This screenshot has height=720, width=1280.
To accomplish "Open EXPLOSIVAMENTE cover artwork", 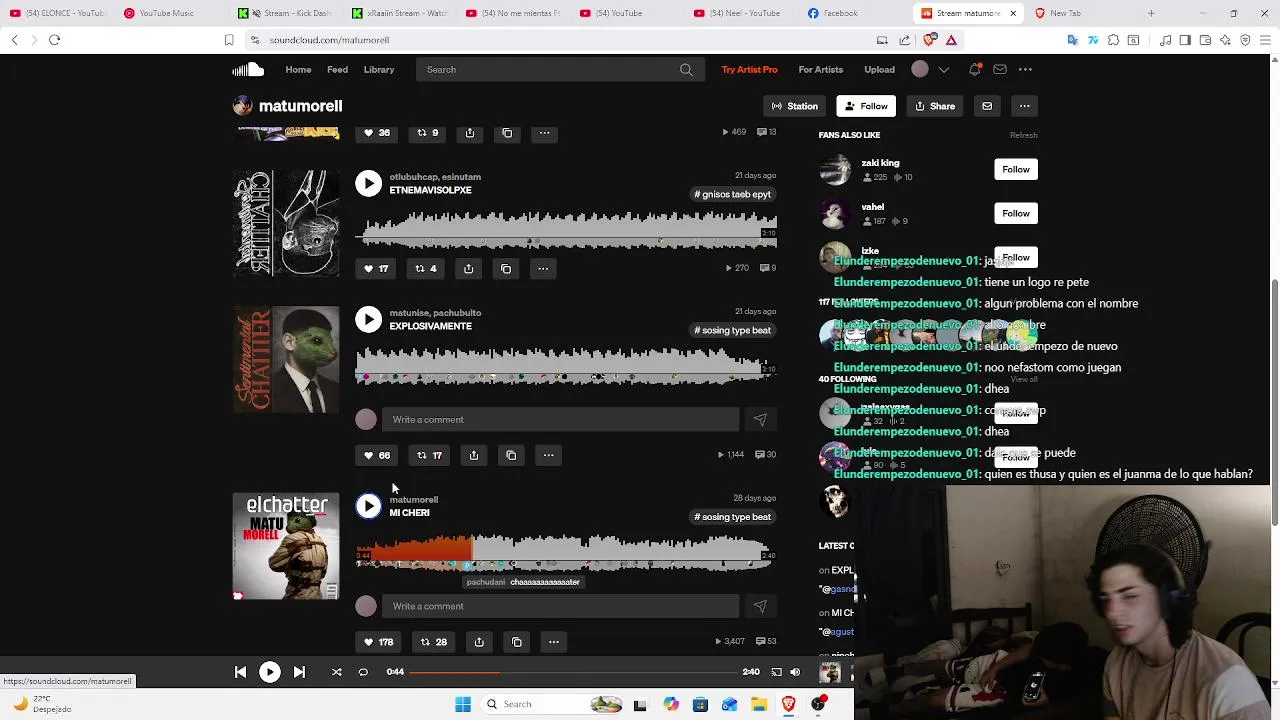I will coord(286,359).
